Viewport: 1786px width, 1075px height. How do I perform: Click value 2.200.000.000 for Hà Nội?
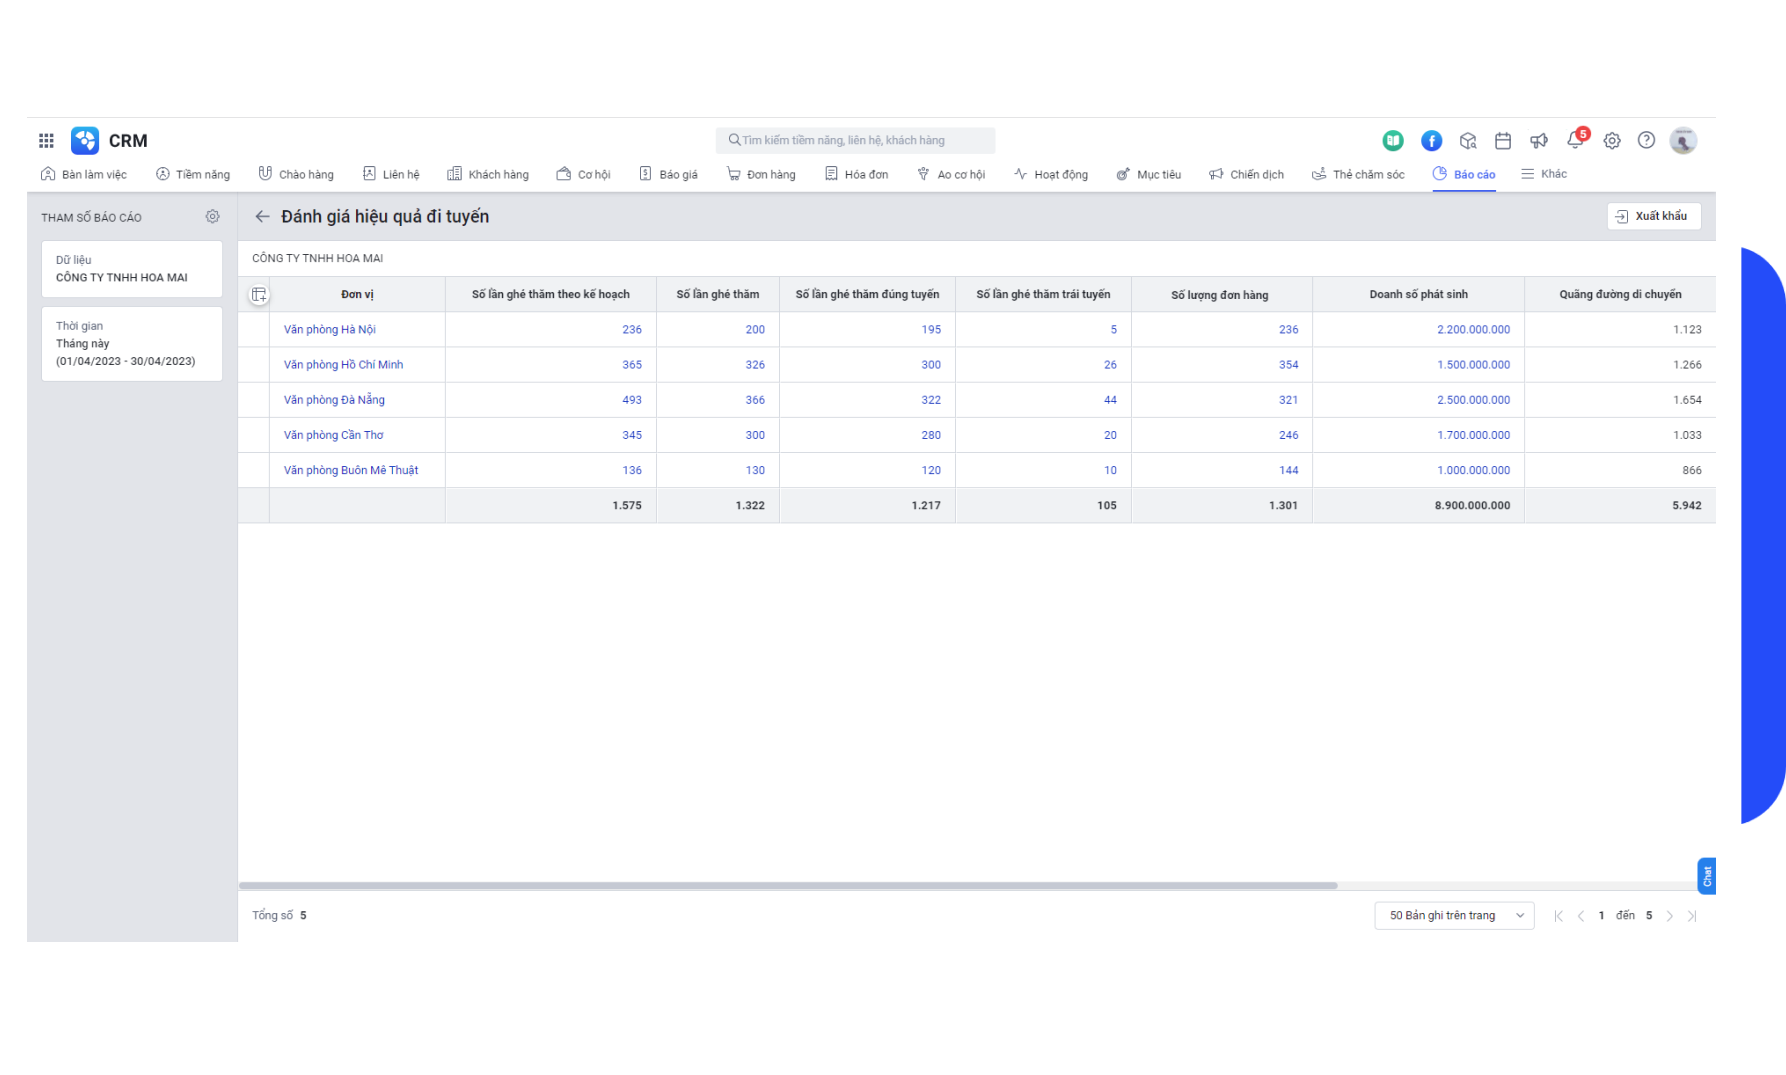click(1473, 329)
